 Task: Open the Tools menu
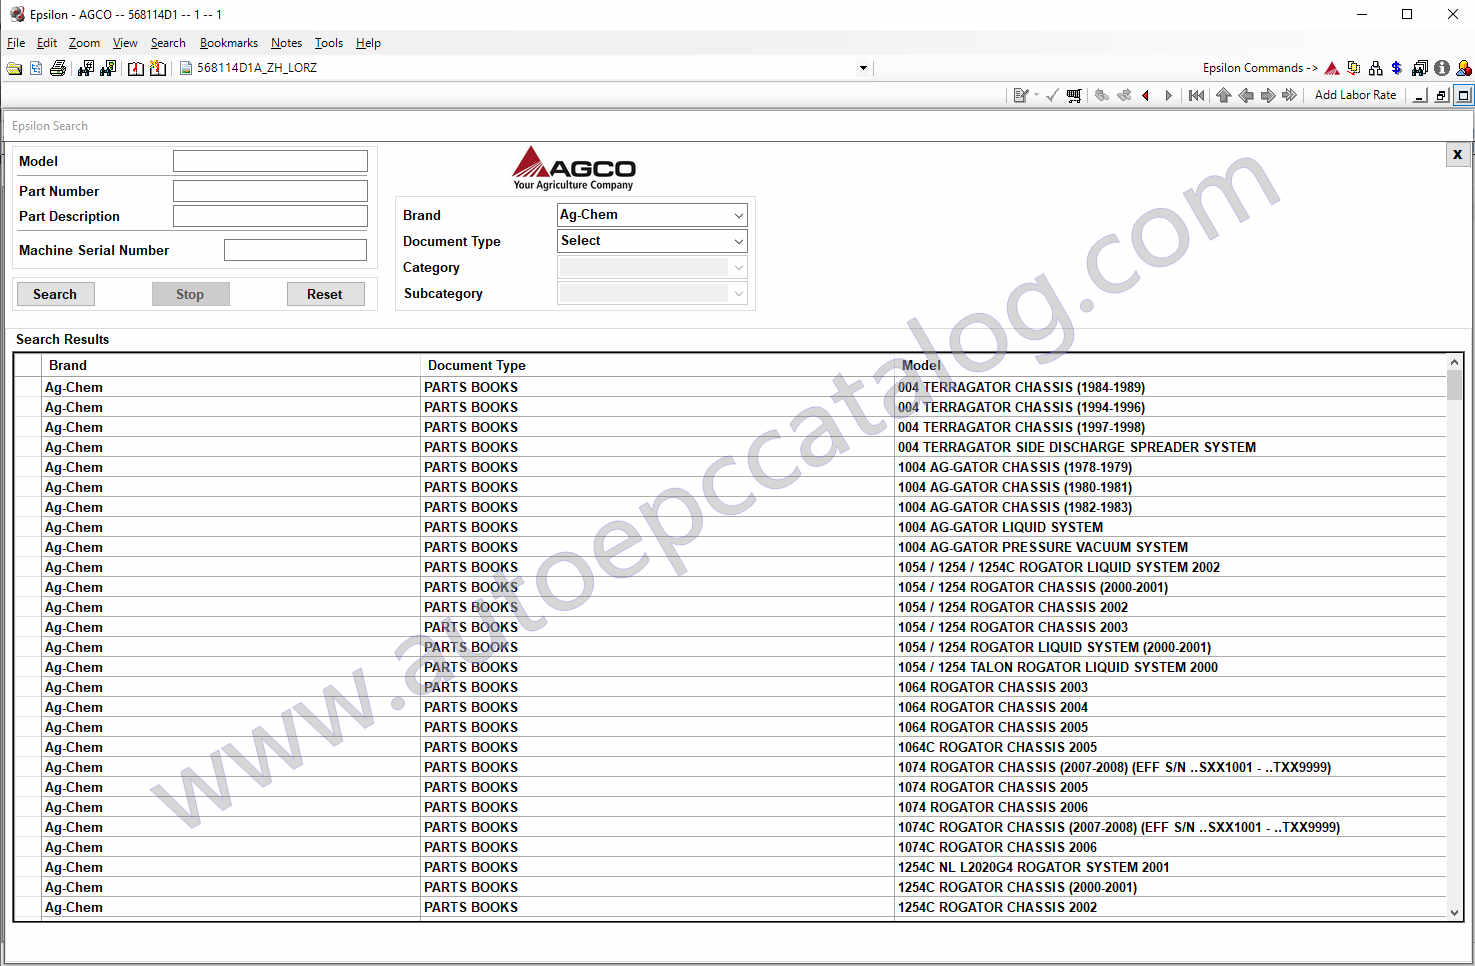tap(328, 43)
